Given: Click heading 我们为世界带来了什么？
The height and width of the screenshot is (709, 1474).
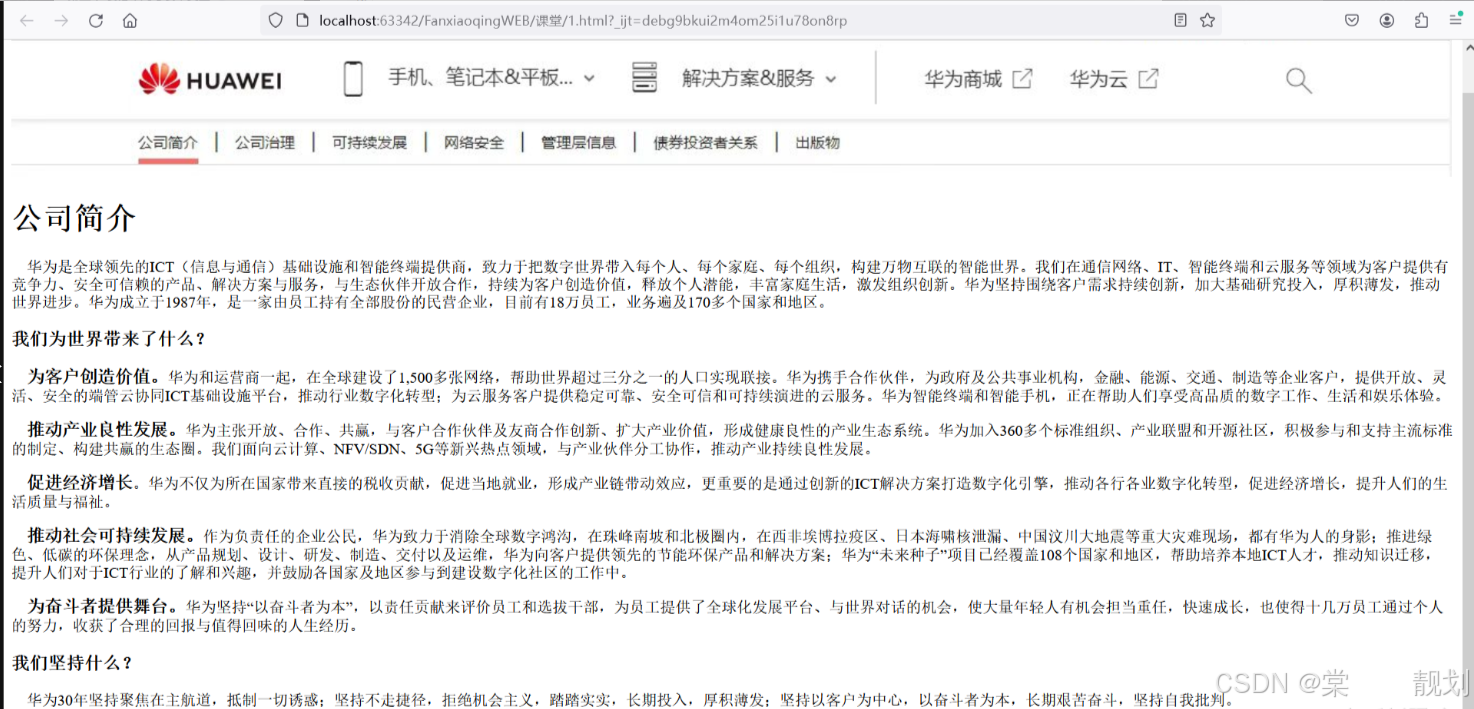Looking at the screenshot, I should (109, 339).
